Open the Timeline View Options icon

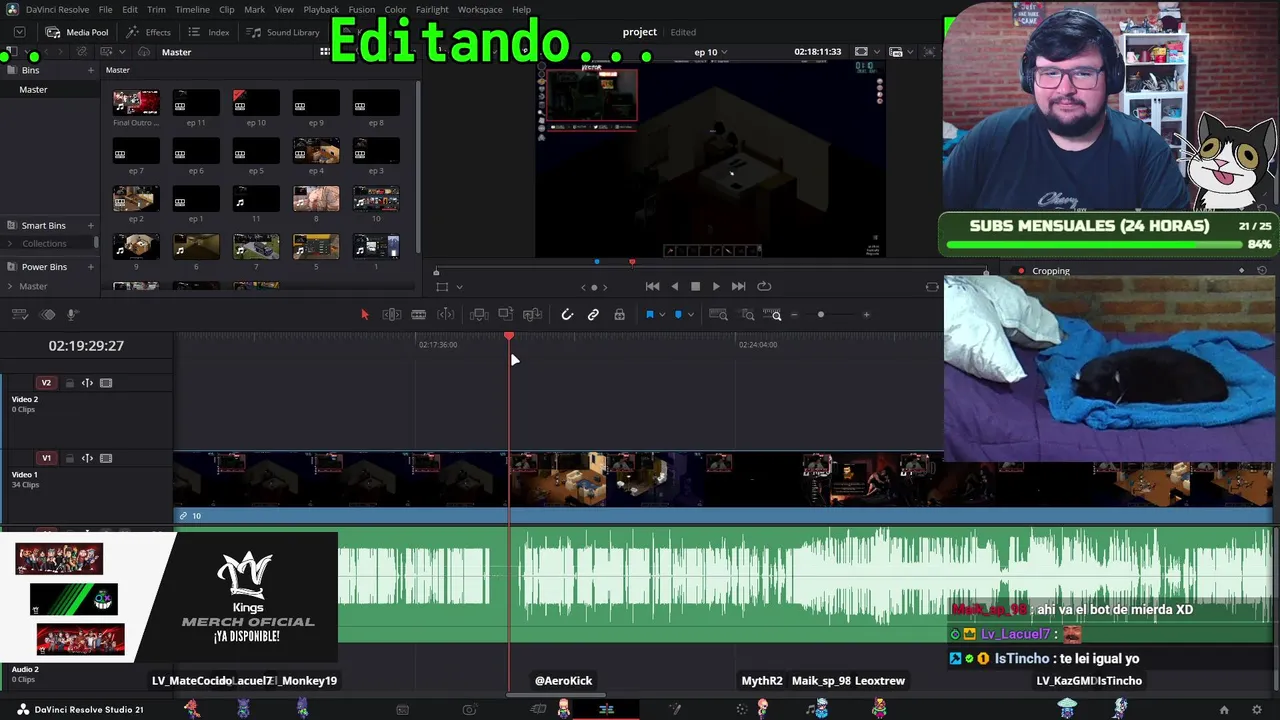19,315
